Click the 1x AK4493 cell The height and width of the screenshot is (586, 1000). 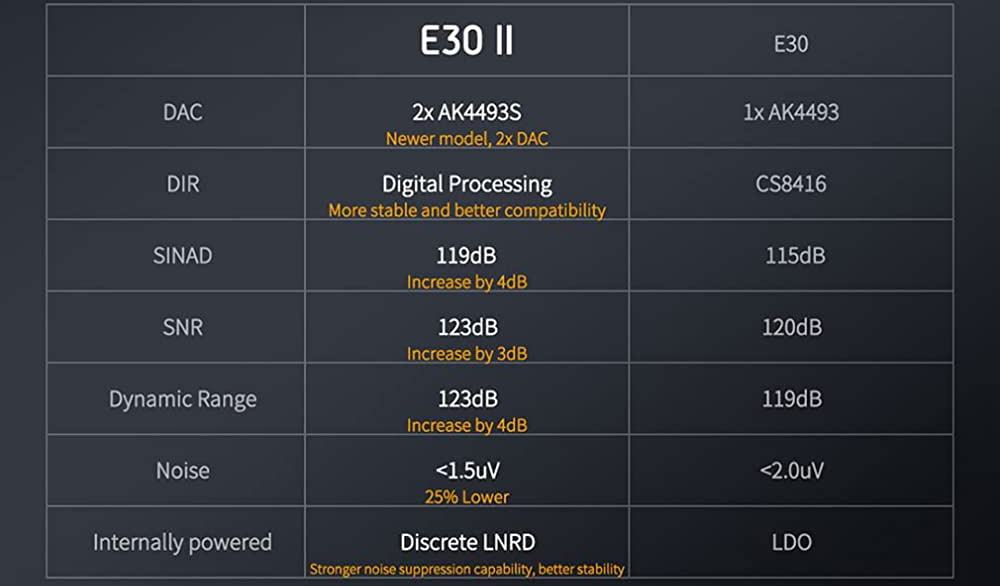[791, 112]
